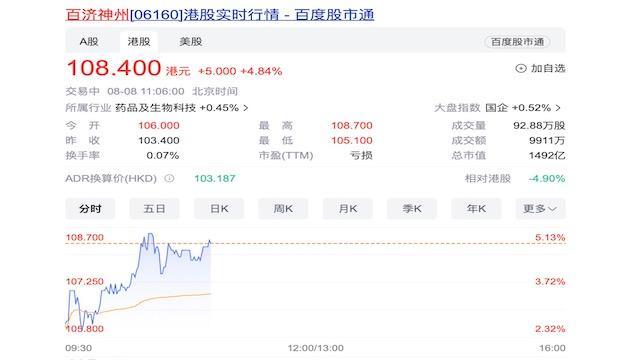Click the 百度股市通 badge button

point(517,42)
